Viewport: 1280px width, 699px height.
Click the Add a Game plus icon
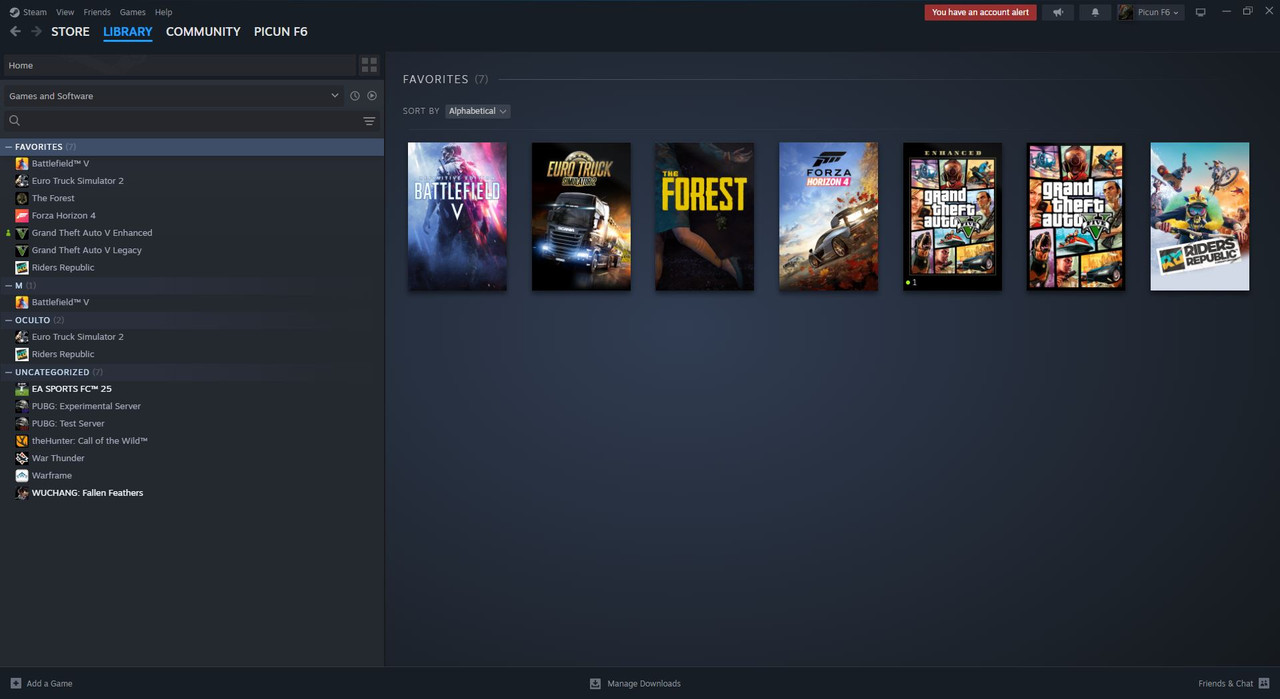[15, 683]
